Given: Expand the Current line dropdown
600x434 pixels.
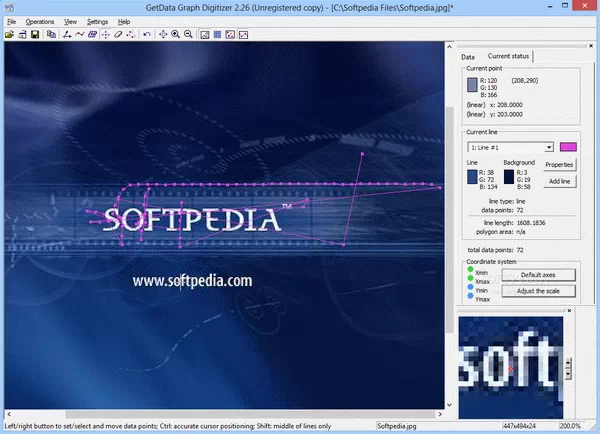Looking at the screenshot, I should click(x=549, y=147).
